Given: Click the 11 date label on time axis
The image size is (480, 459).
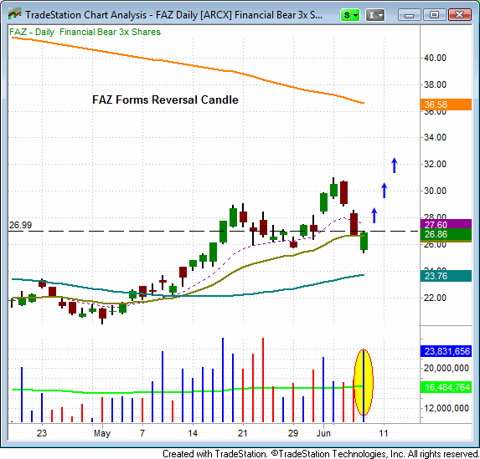Looking at the screenshot, I should (x=384, y=433).
